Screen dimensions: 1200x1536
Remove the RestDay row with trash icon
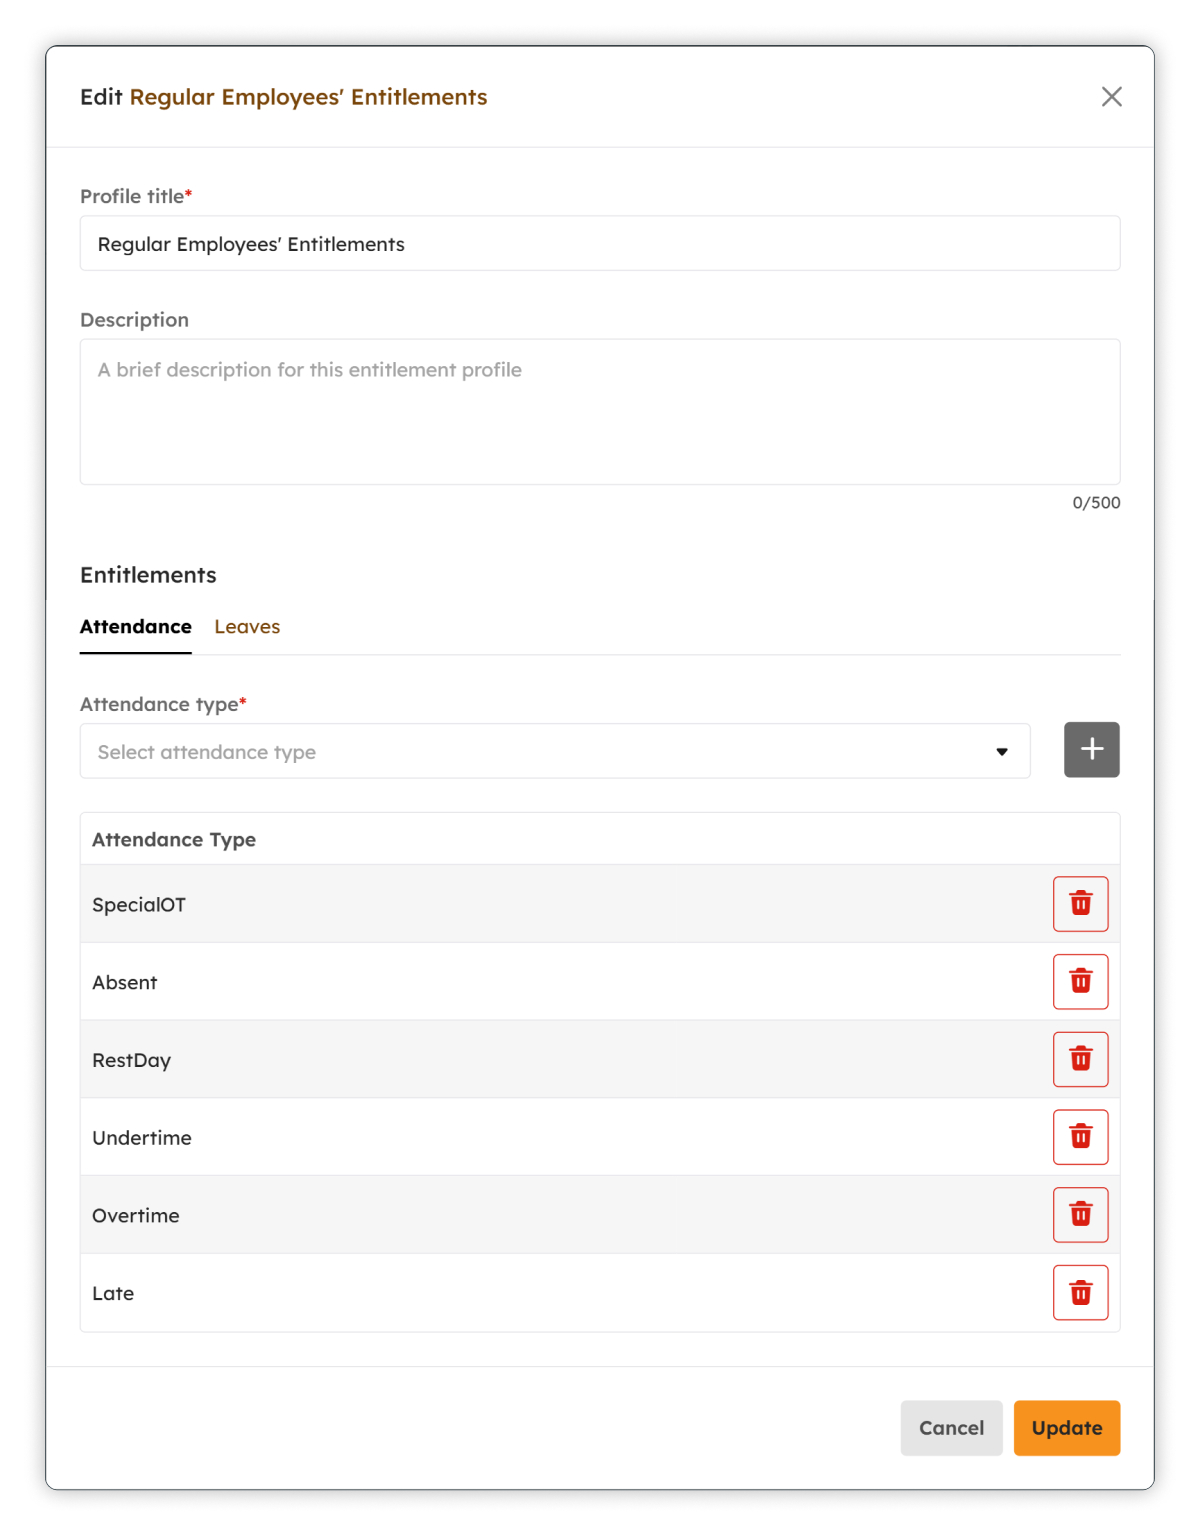click(x=1080, y=1059)
